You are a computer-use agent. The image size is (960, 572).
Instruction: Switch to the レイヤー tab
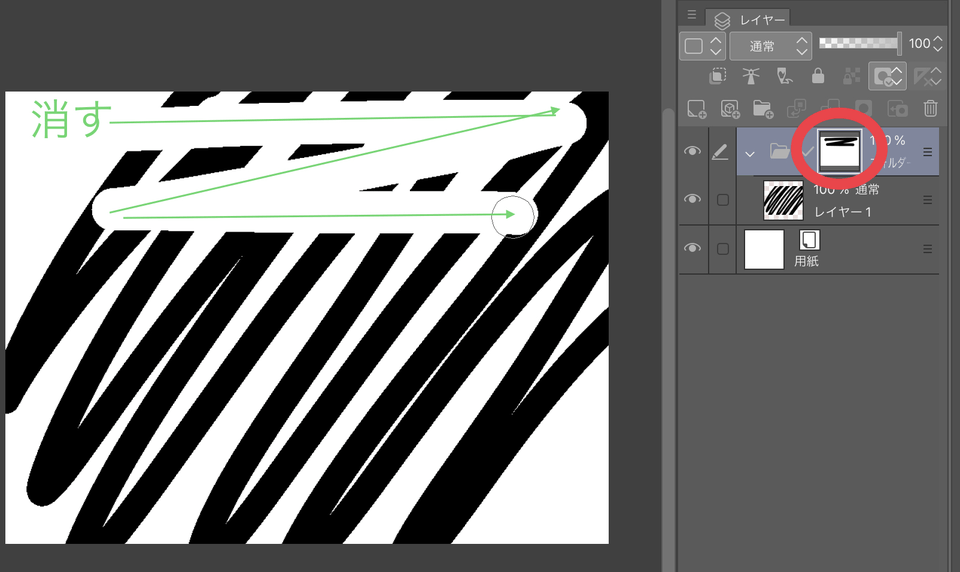(749, 20)
